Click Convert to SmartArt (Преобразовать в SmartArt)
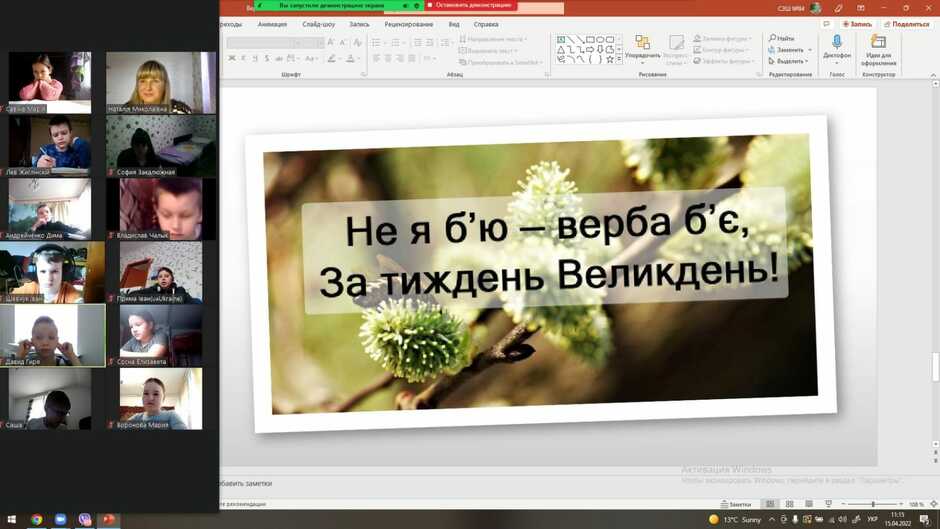This screenshot has height=529, width=940. (x=501, y=62)
